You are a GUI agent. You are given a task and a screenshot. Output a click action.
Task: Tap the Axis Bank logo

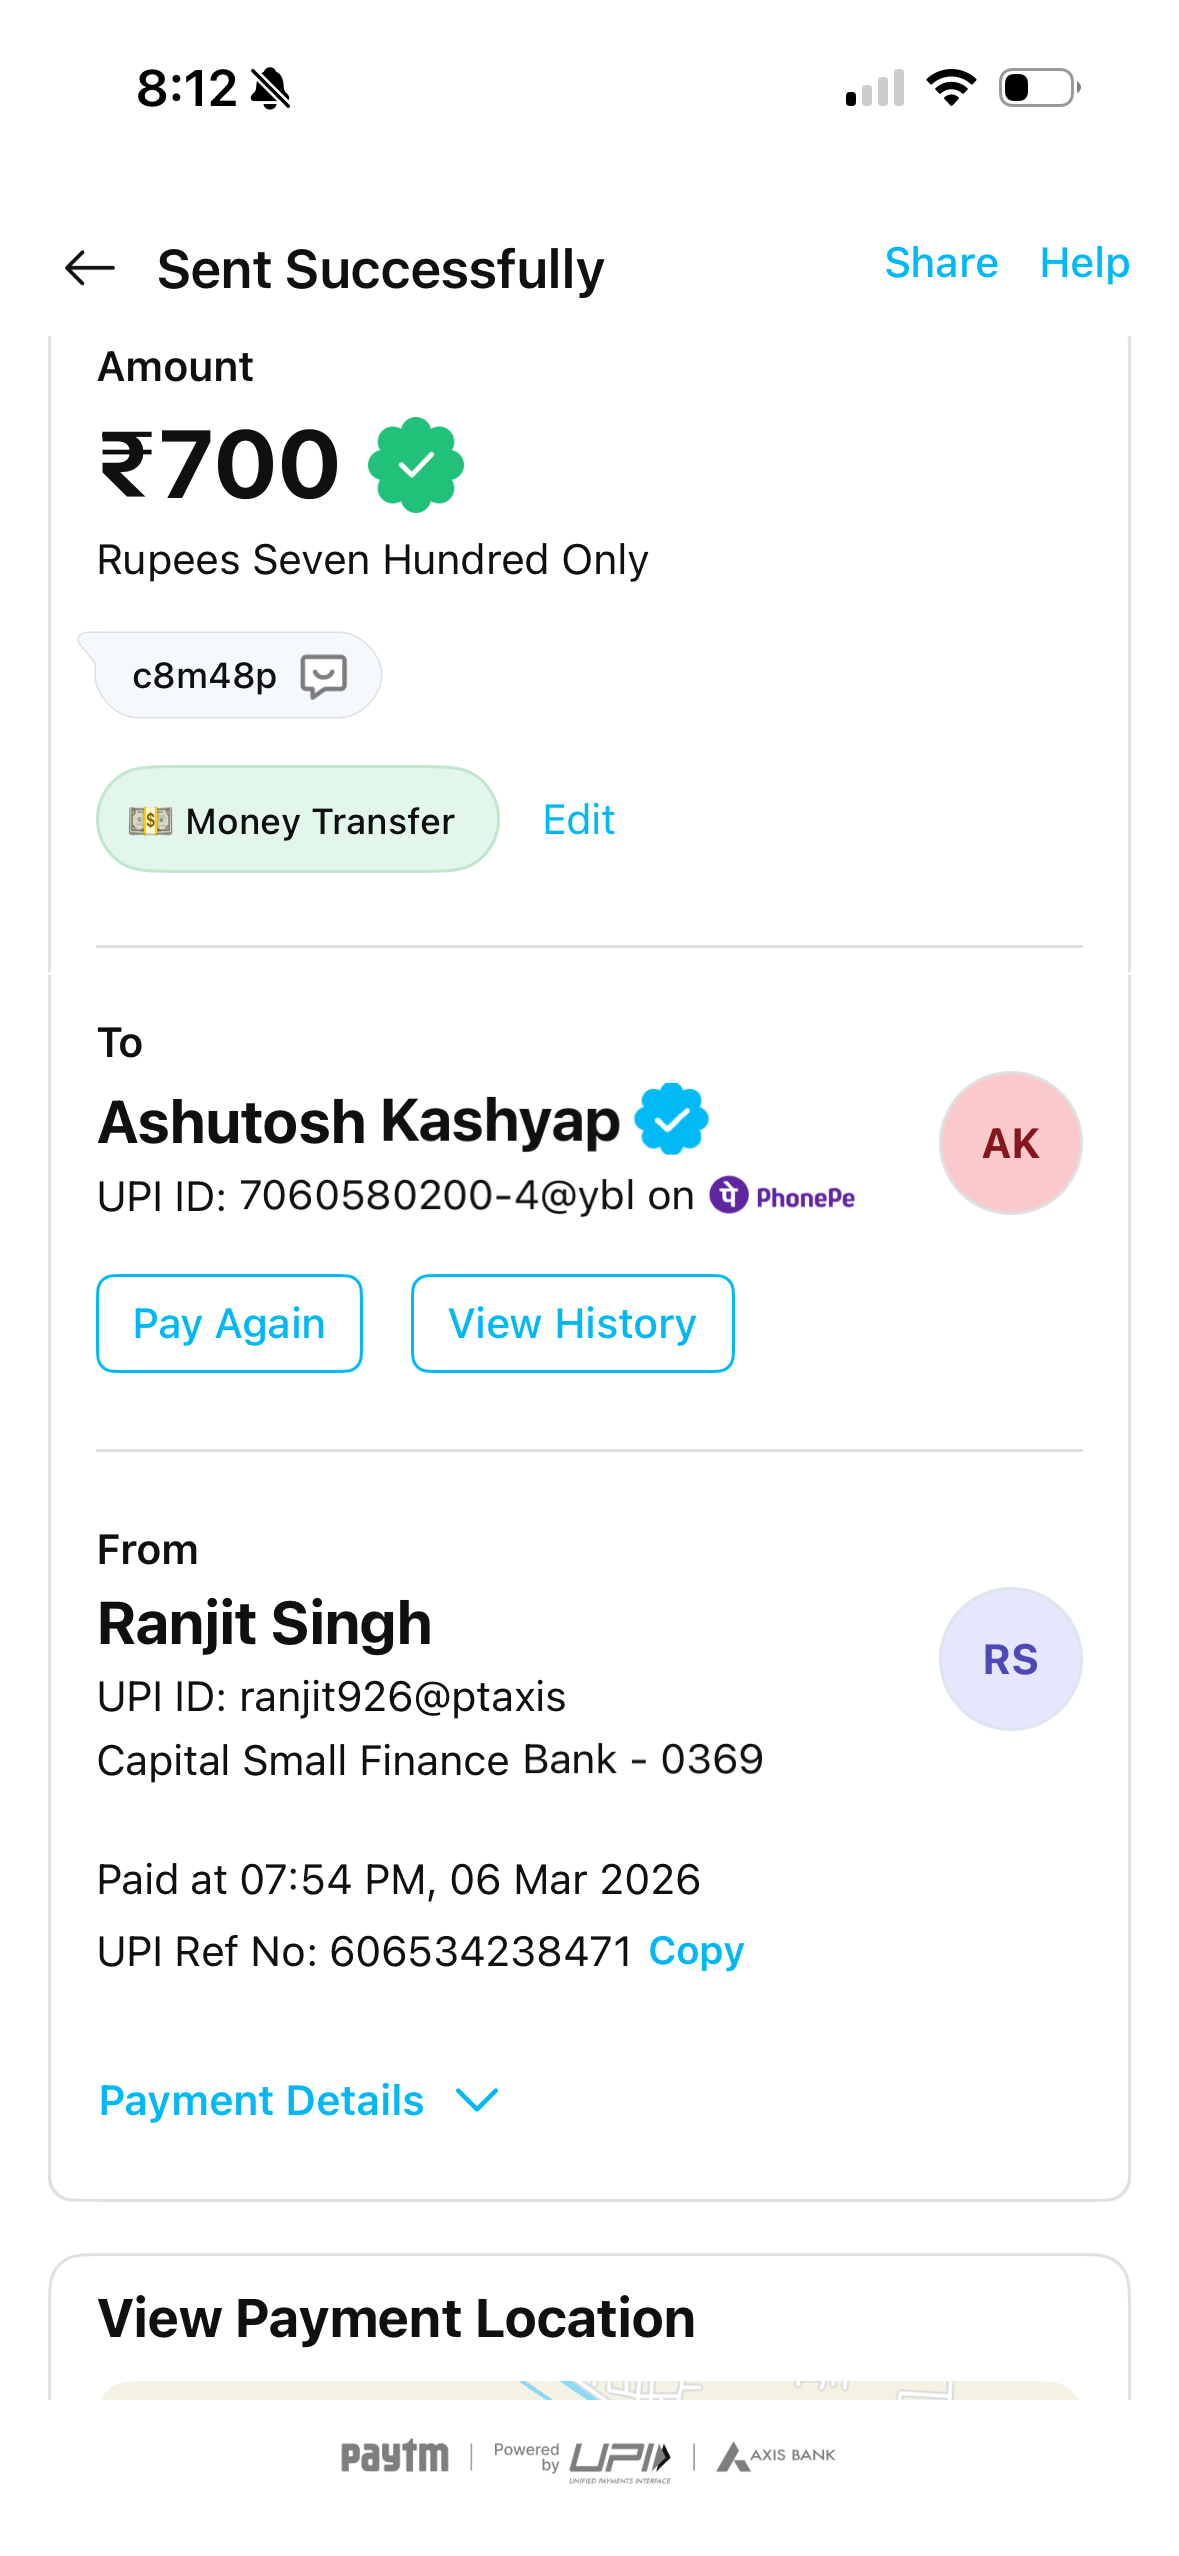(776, 2456)
